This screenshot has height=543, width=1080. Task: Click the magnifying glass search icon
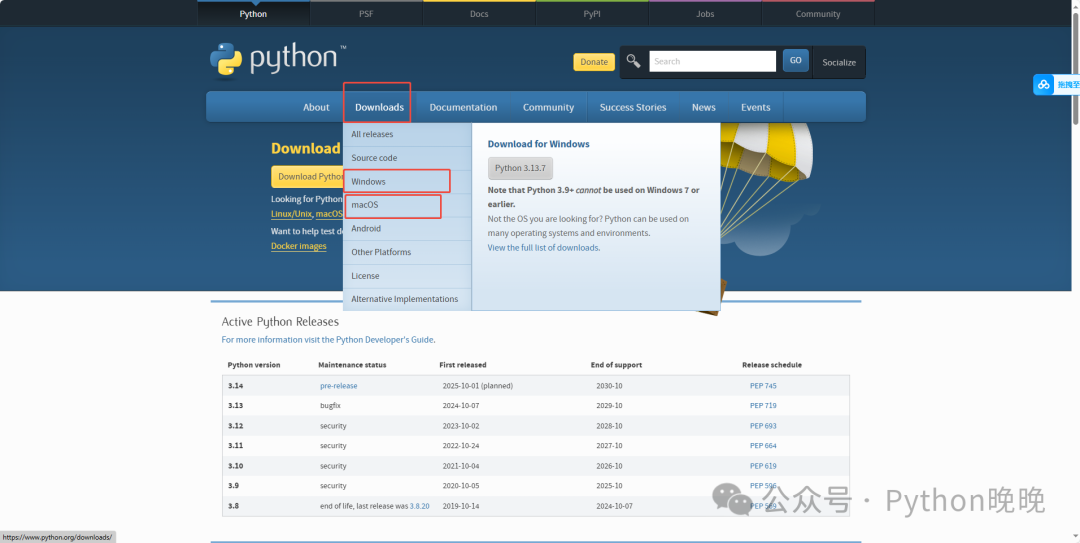[x=633, y=61]
